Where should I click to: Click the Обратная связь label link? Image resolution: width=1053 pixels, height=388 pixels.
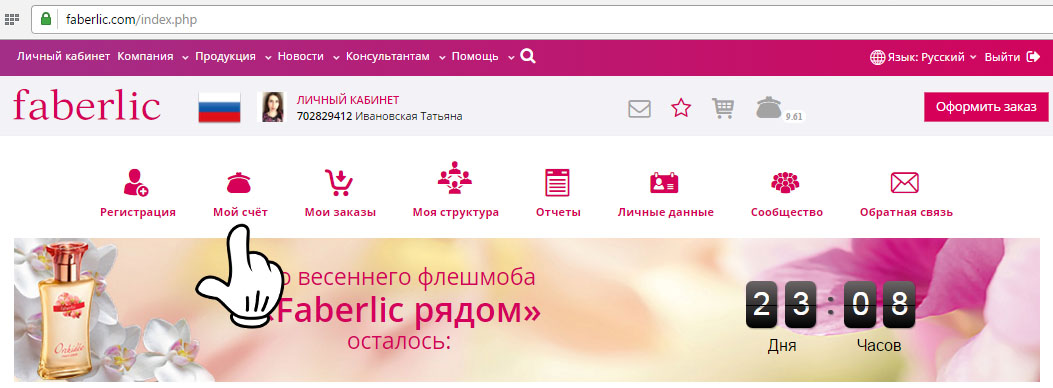coord(906,213)
